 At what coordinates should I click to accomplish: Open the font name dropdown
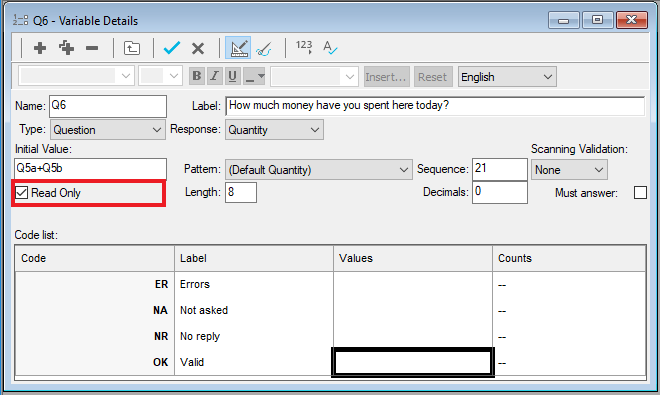(x=76, y=76)
